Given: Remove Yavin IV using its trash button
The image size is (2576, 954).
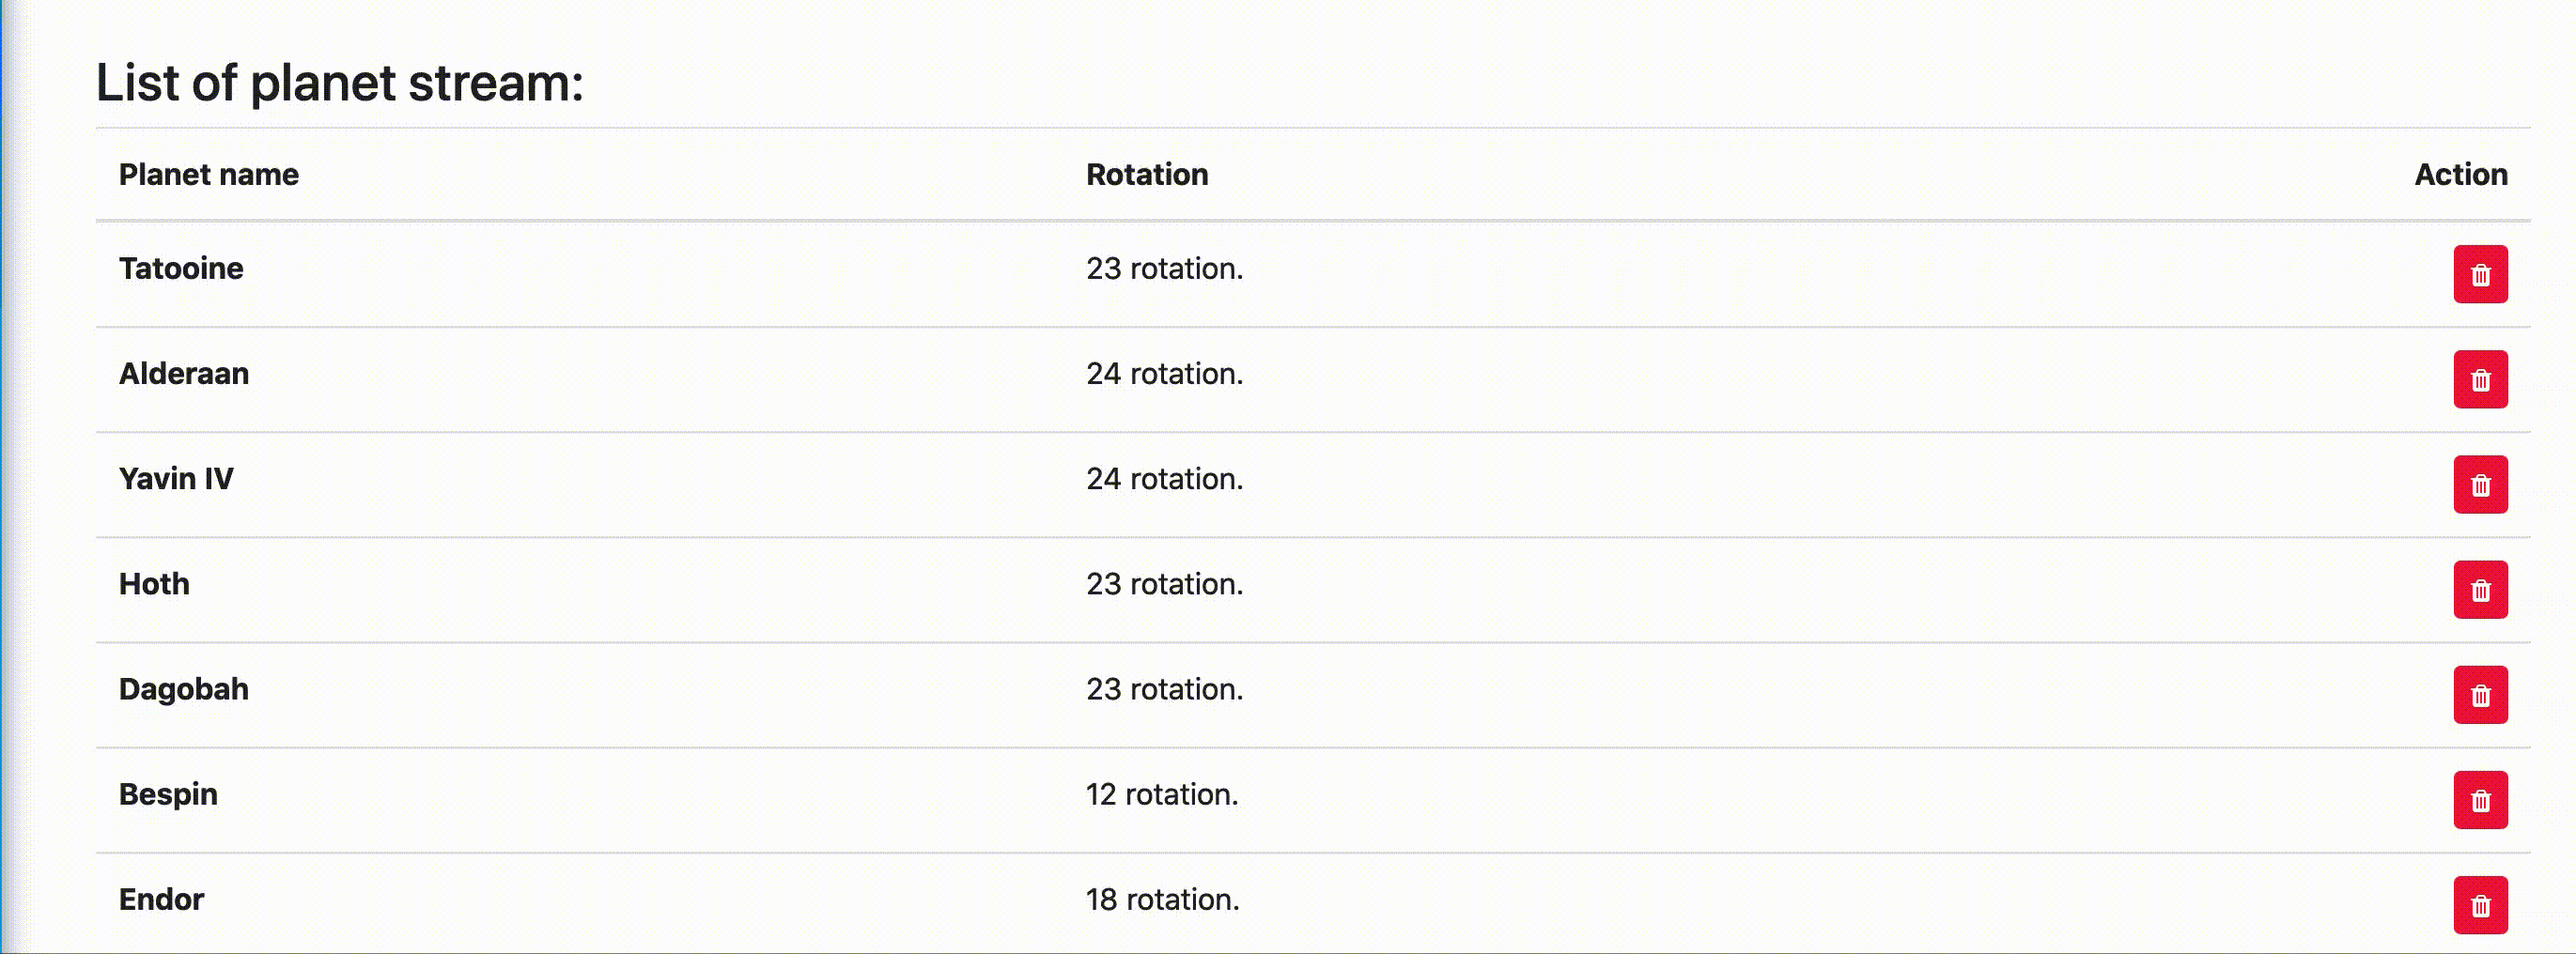Looking at the screenshot, I should pyautogui.click(x=2480, y=484).
